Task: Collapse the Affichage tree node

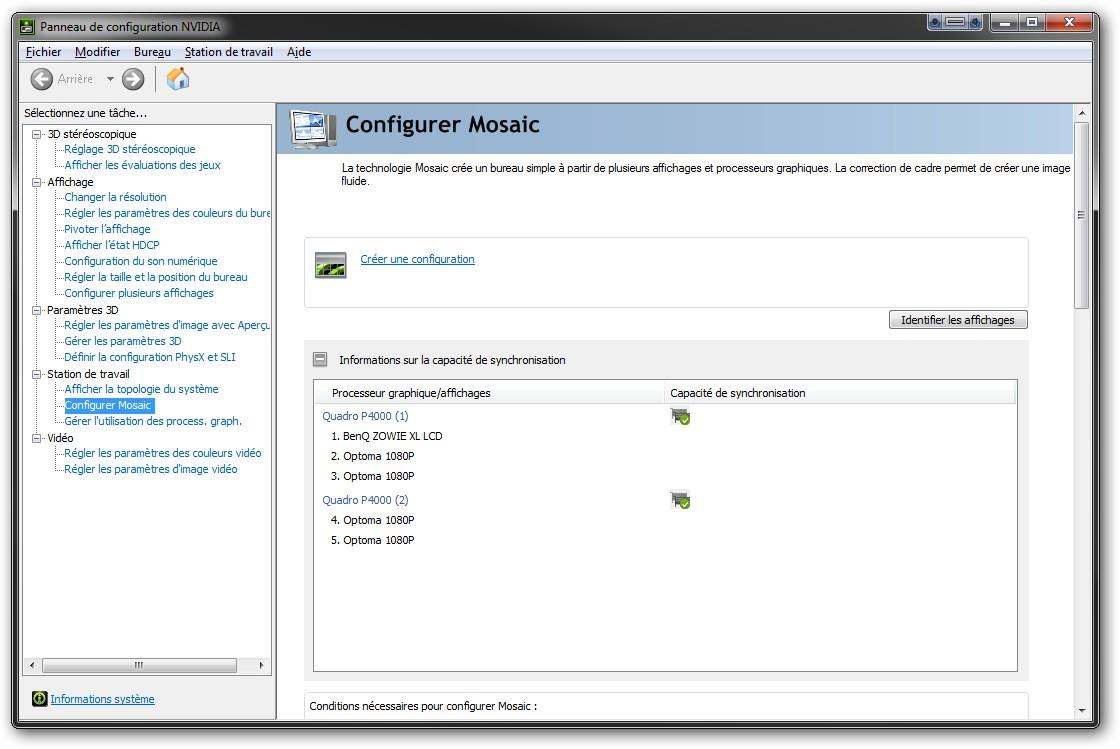Action: pos(37,182)
